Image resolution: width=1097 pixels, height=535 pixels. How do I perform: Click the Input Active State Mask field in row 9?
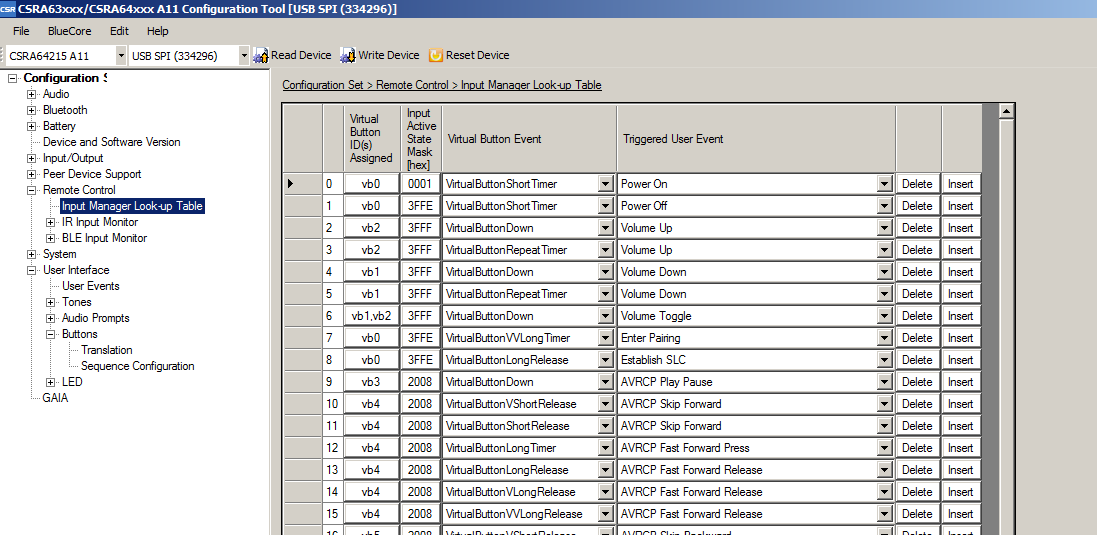pyautogui.click(x=420, y=382)
